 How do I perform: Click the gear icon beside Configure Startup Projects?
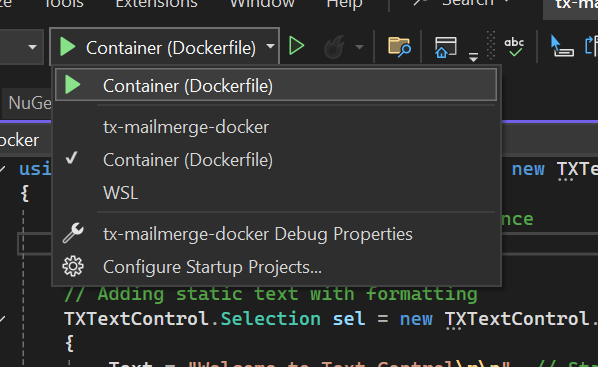point(73,266)
